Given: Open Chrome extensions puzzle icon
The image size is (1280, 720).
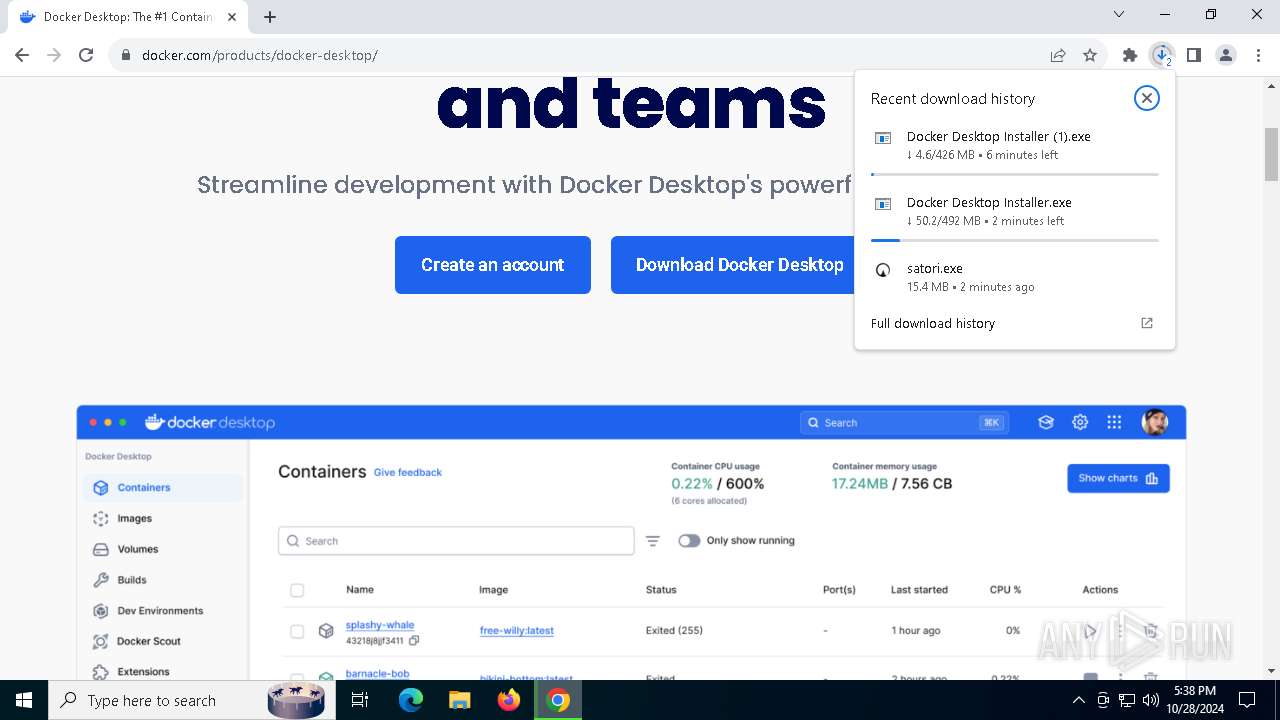Looking at the screenshot, I should coord(1130,55).
